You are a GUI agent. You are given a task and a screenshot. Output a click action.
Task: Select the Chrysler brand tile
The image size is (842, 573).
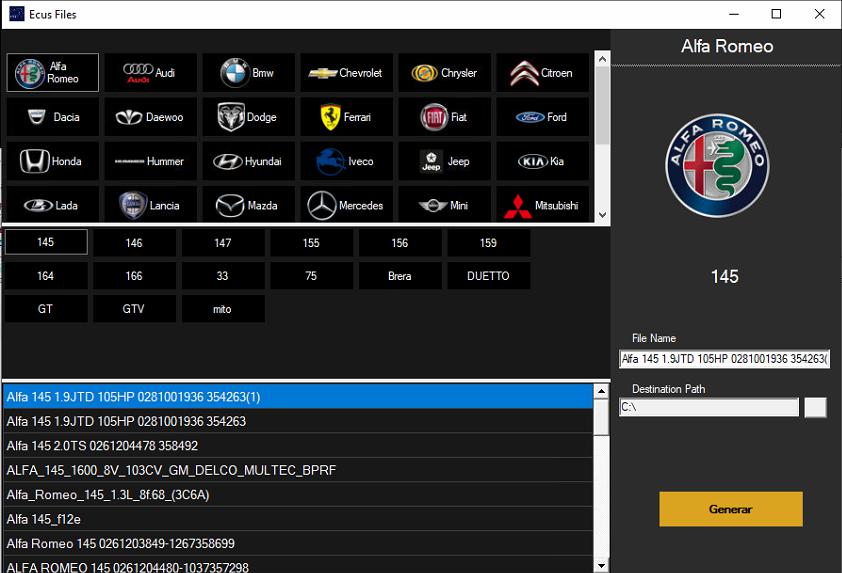tap(445, 72)
